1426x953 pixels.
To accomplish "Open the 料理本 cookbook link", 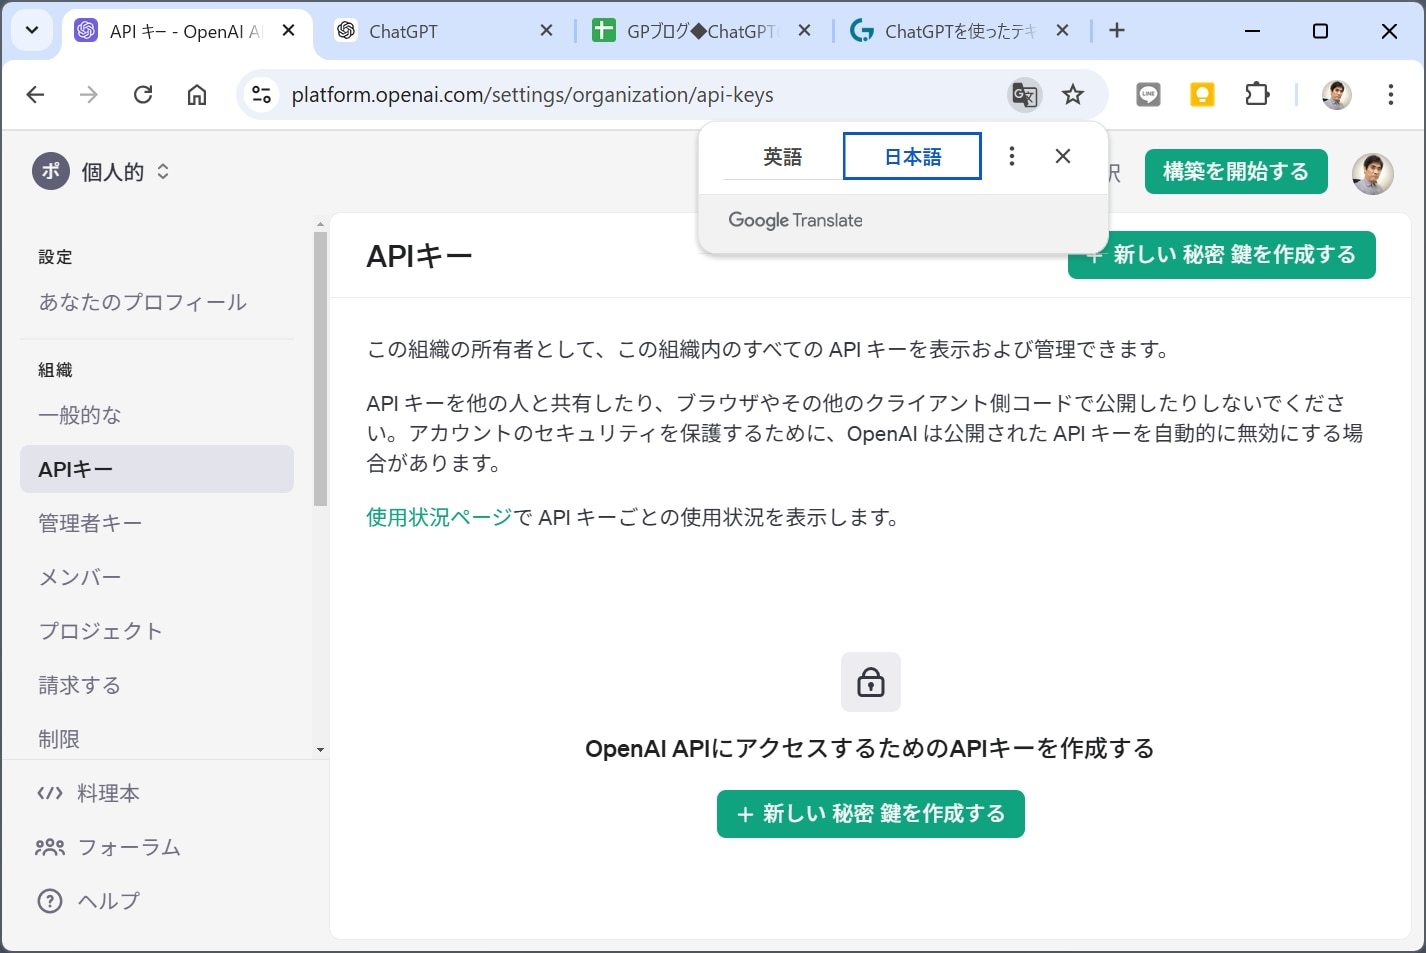I will [x=88, y=793].
